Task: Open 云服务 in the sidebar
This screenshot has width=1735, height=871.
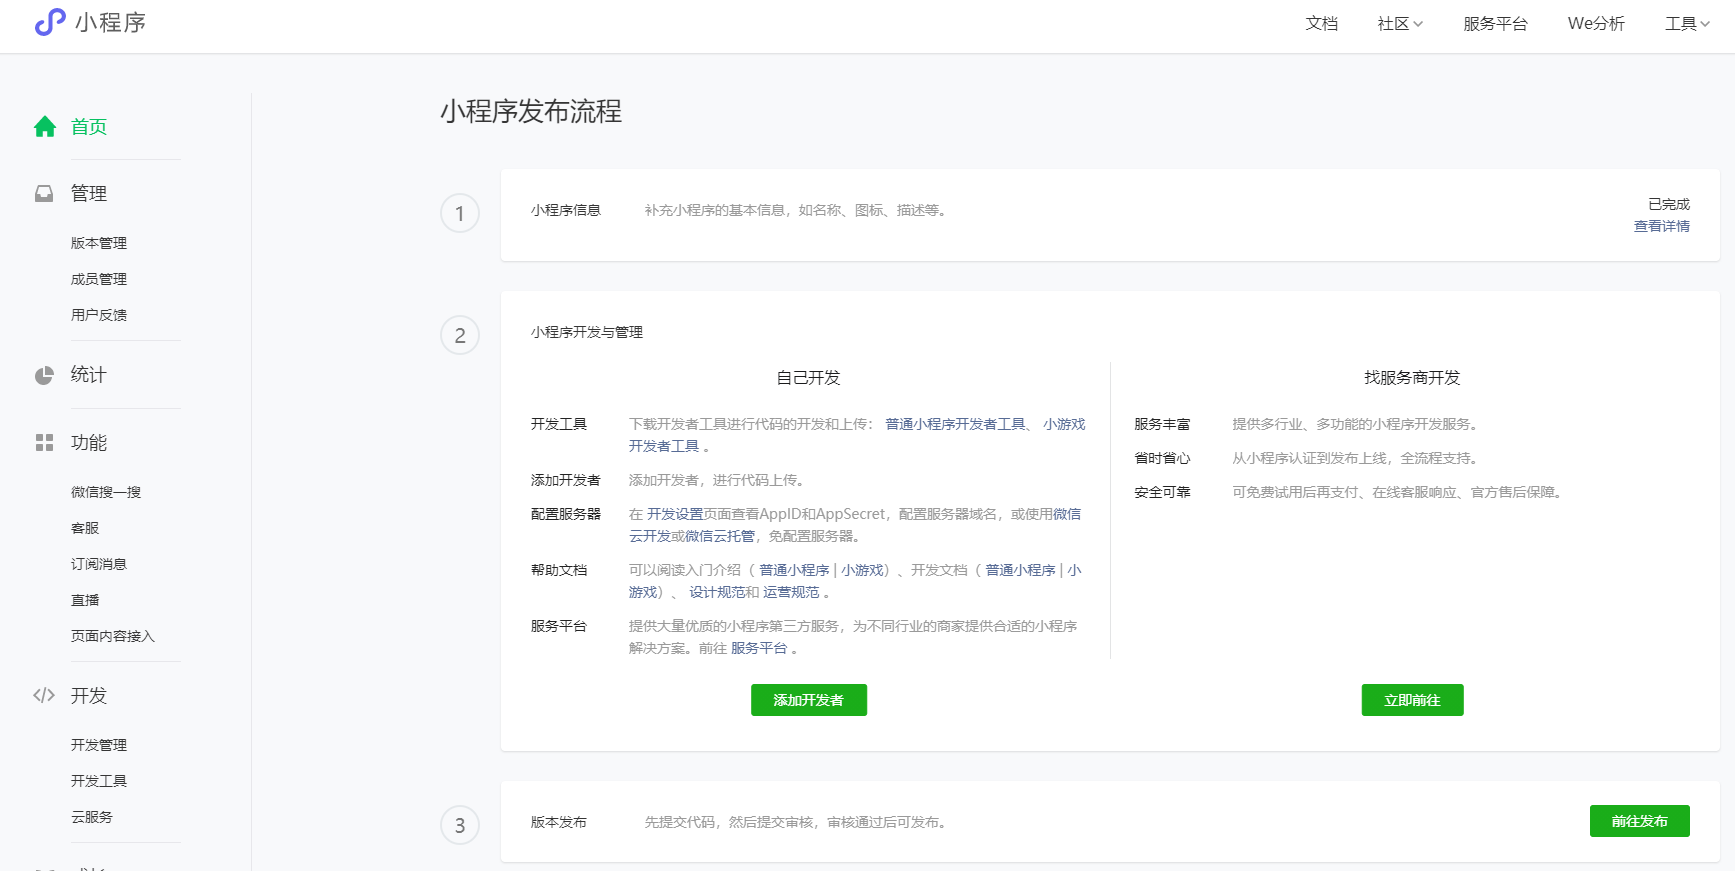Action: coord(92,817)
